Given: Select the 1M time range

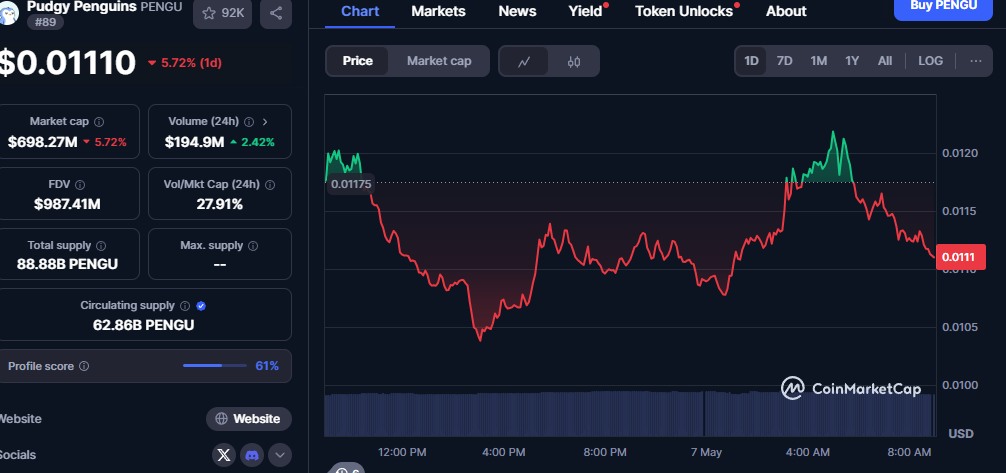Looking at the screenshot, I should coord(819,61).
